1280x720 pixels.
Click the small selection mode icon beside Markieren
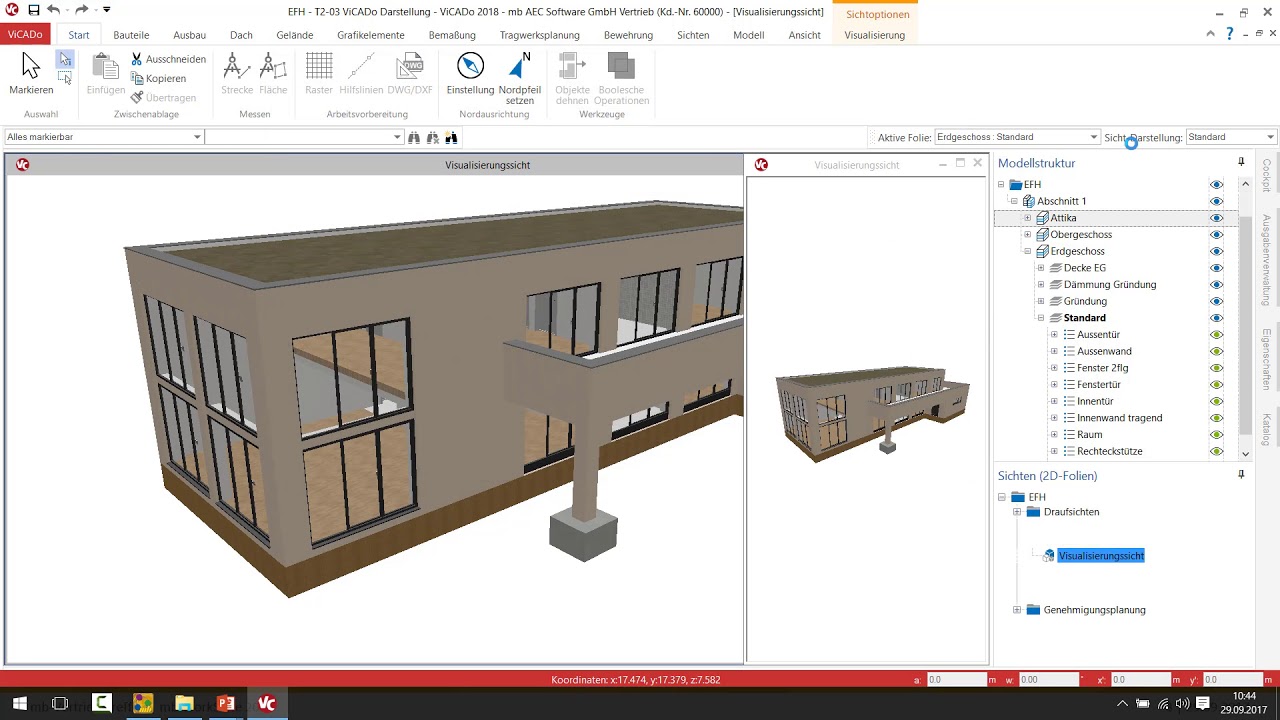[65, 59]
